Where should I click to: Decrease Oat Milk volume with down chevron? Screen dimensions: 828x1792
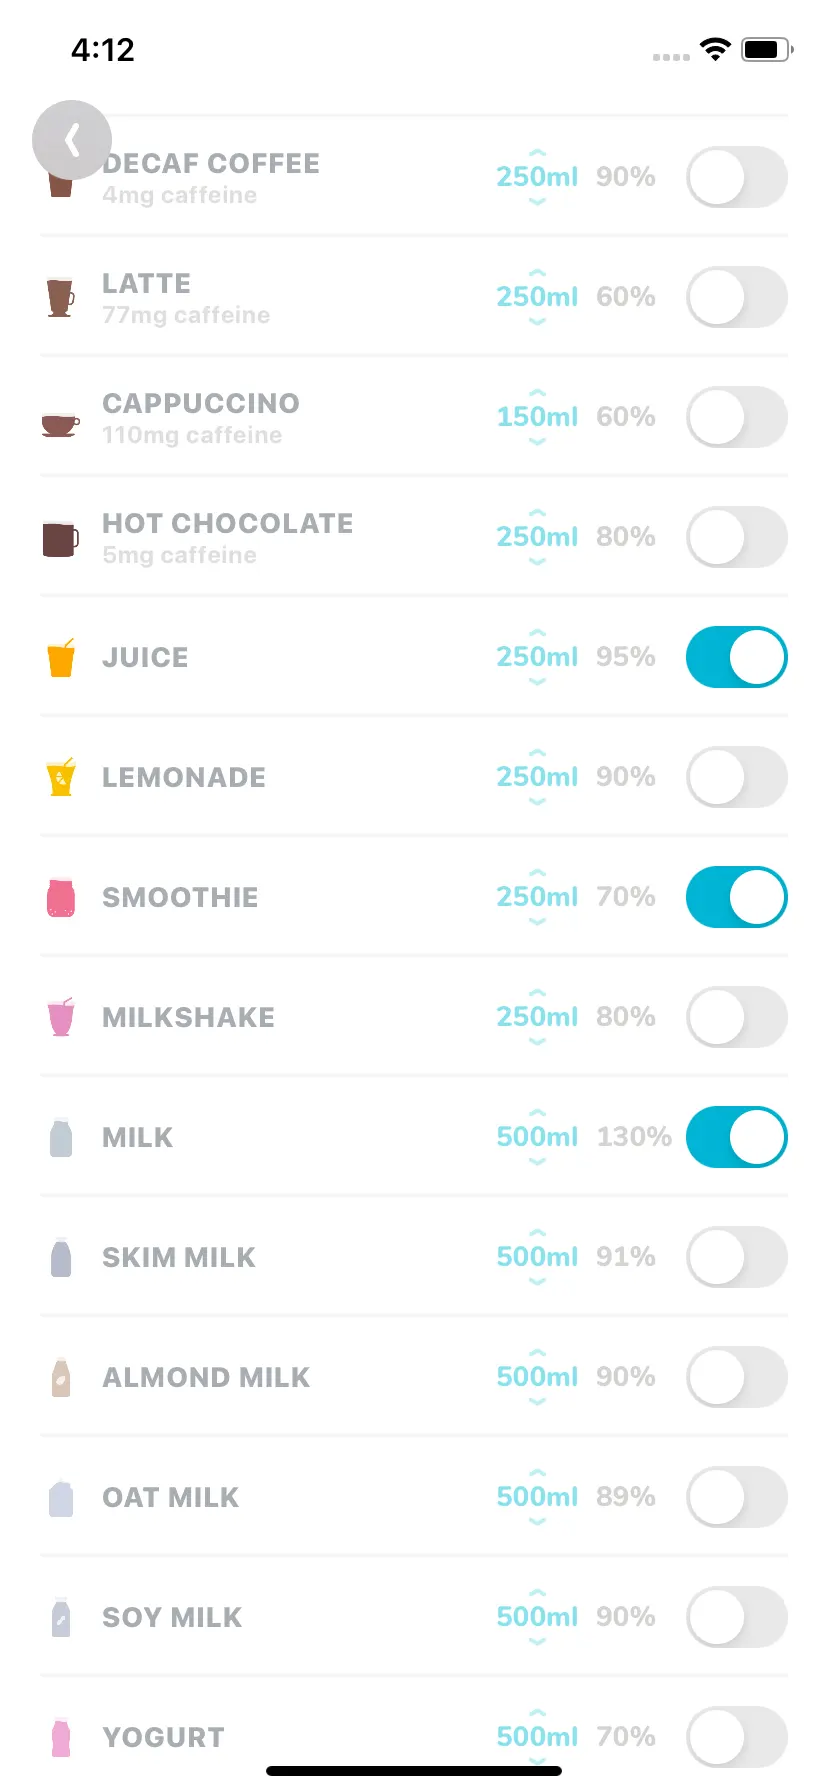tap(538, 1521)
